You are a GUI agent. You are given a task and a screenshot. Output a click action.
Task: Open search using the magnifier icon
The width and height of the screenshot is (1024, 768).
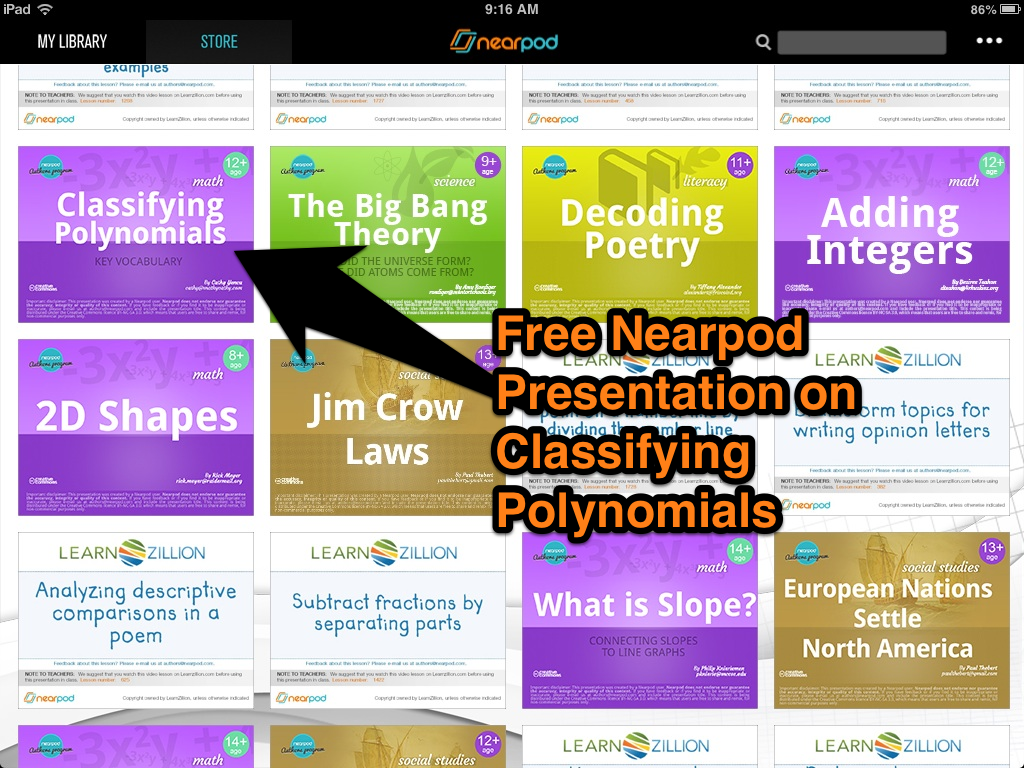763,42
